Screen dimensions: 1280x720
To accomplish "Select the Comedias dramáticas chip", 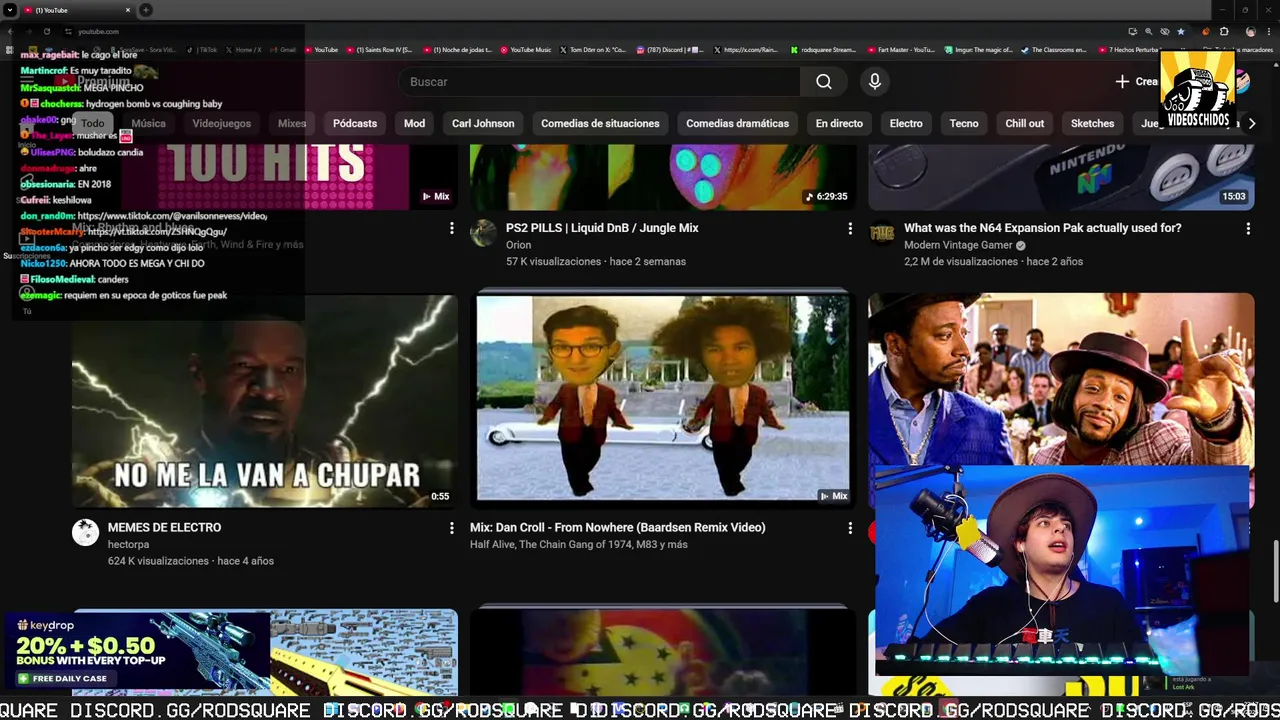I will 737,124.
